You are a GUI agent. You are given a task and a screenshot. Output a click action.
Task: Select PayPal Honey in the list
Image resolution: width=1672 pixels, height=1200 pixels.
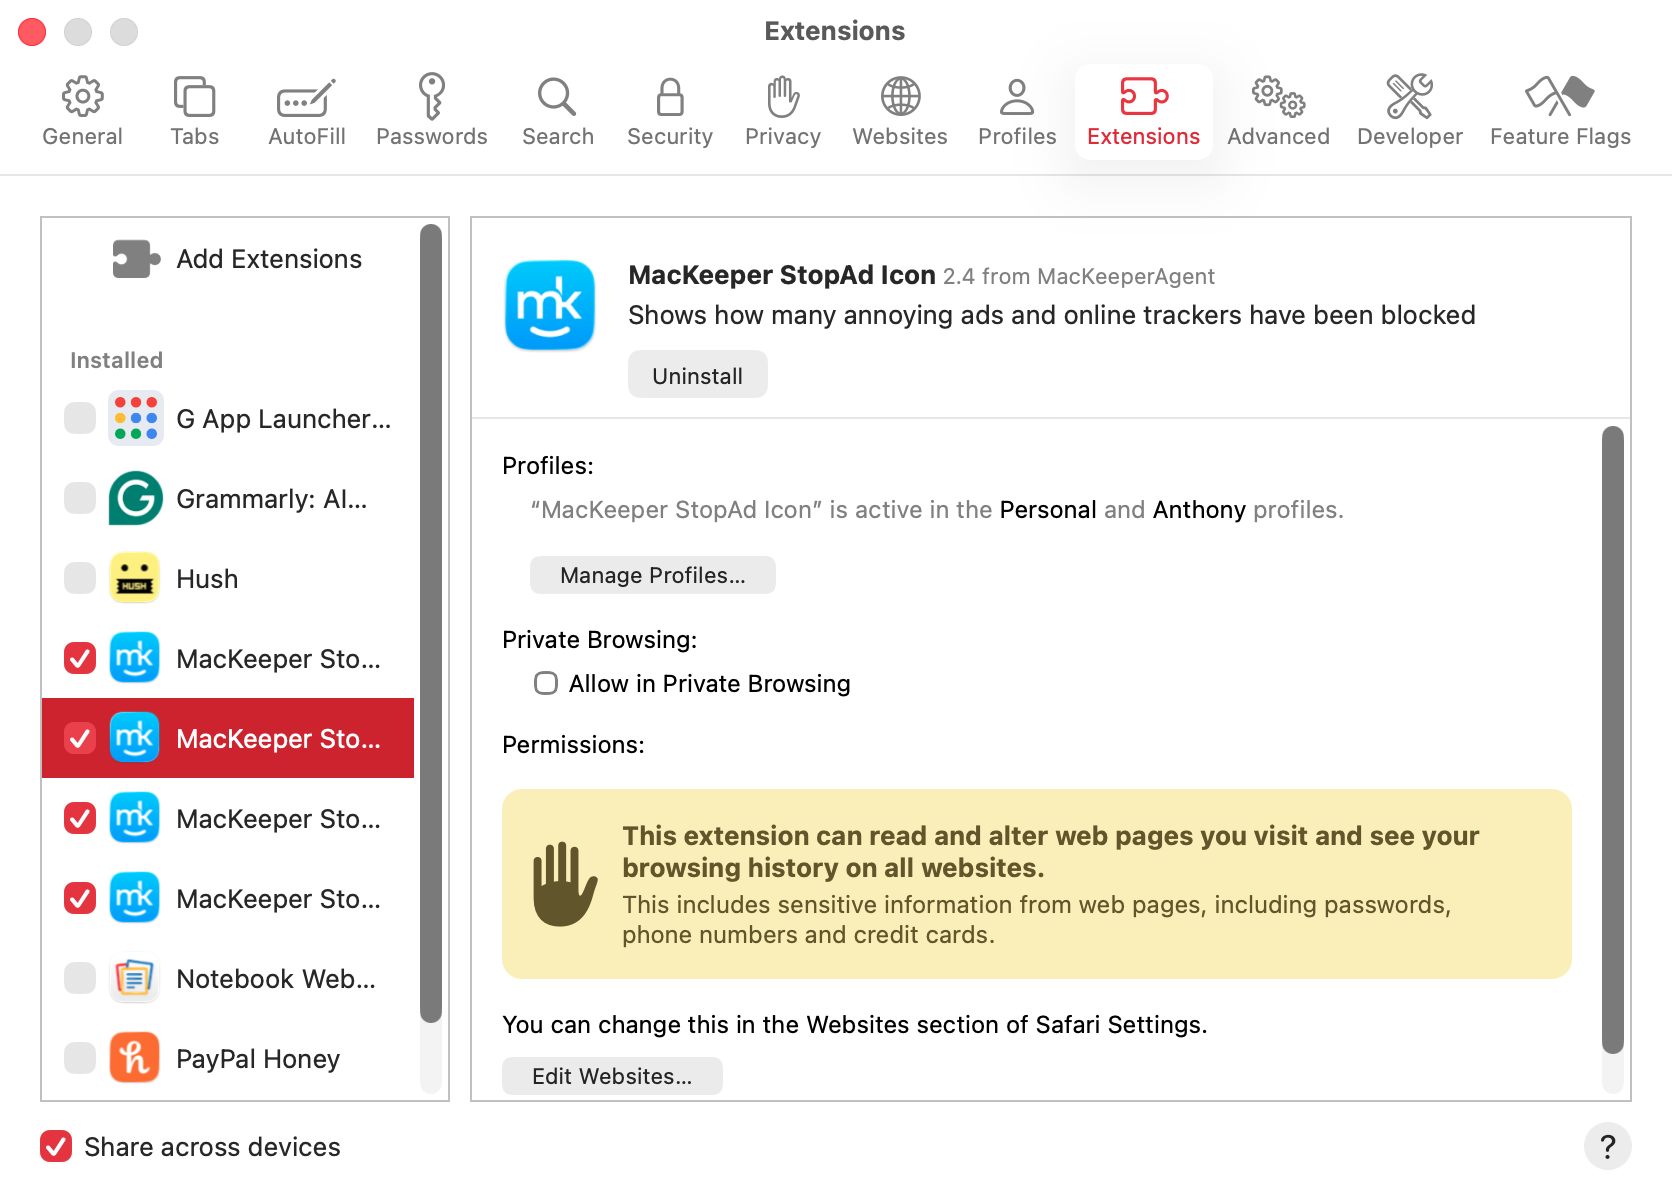click(228, 1058)
